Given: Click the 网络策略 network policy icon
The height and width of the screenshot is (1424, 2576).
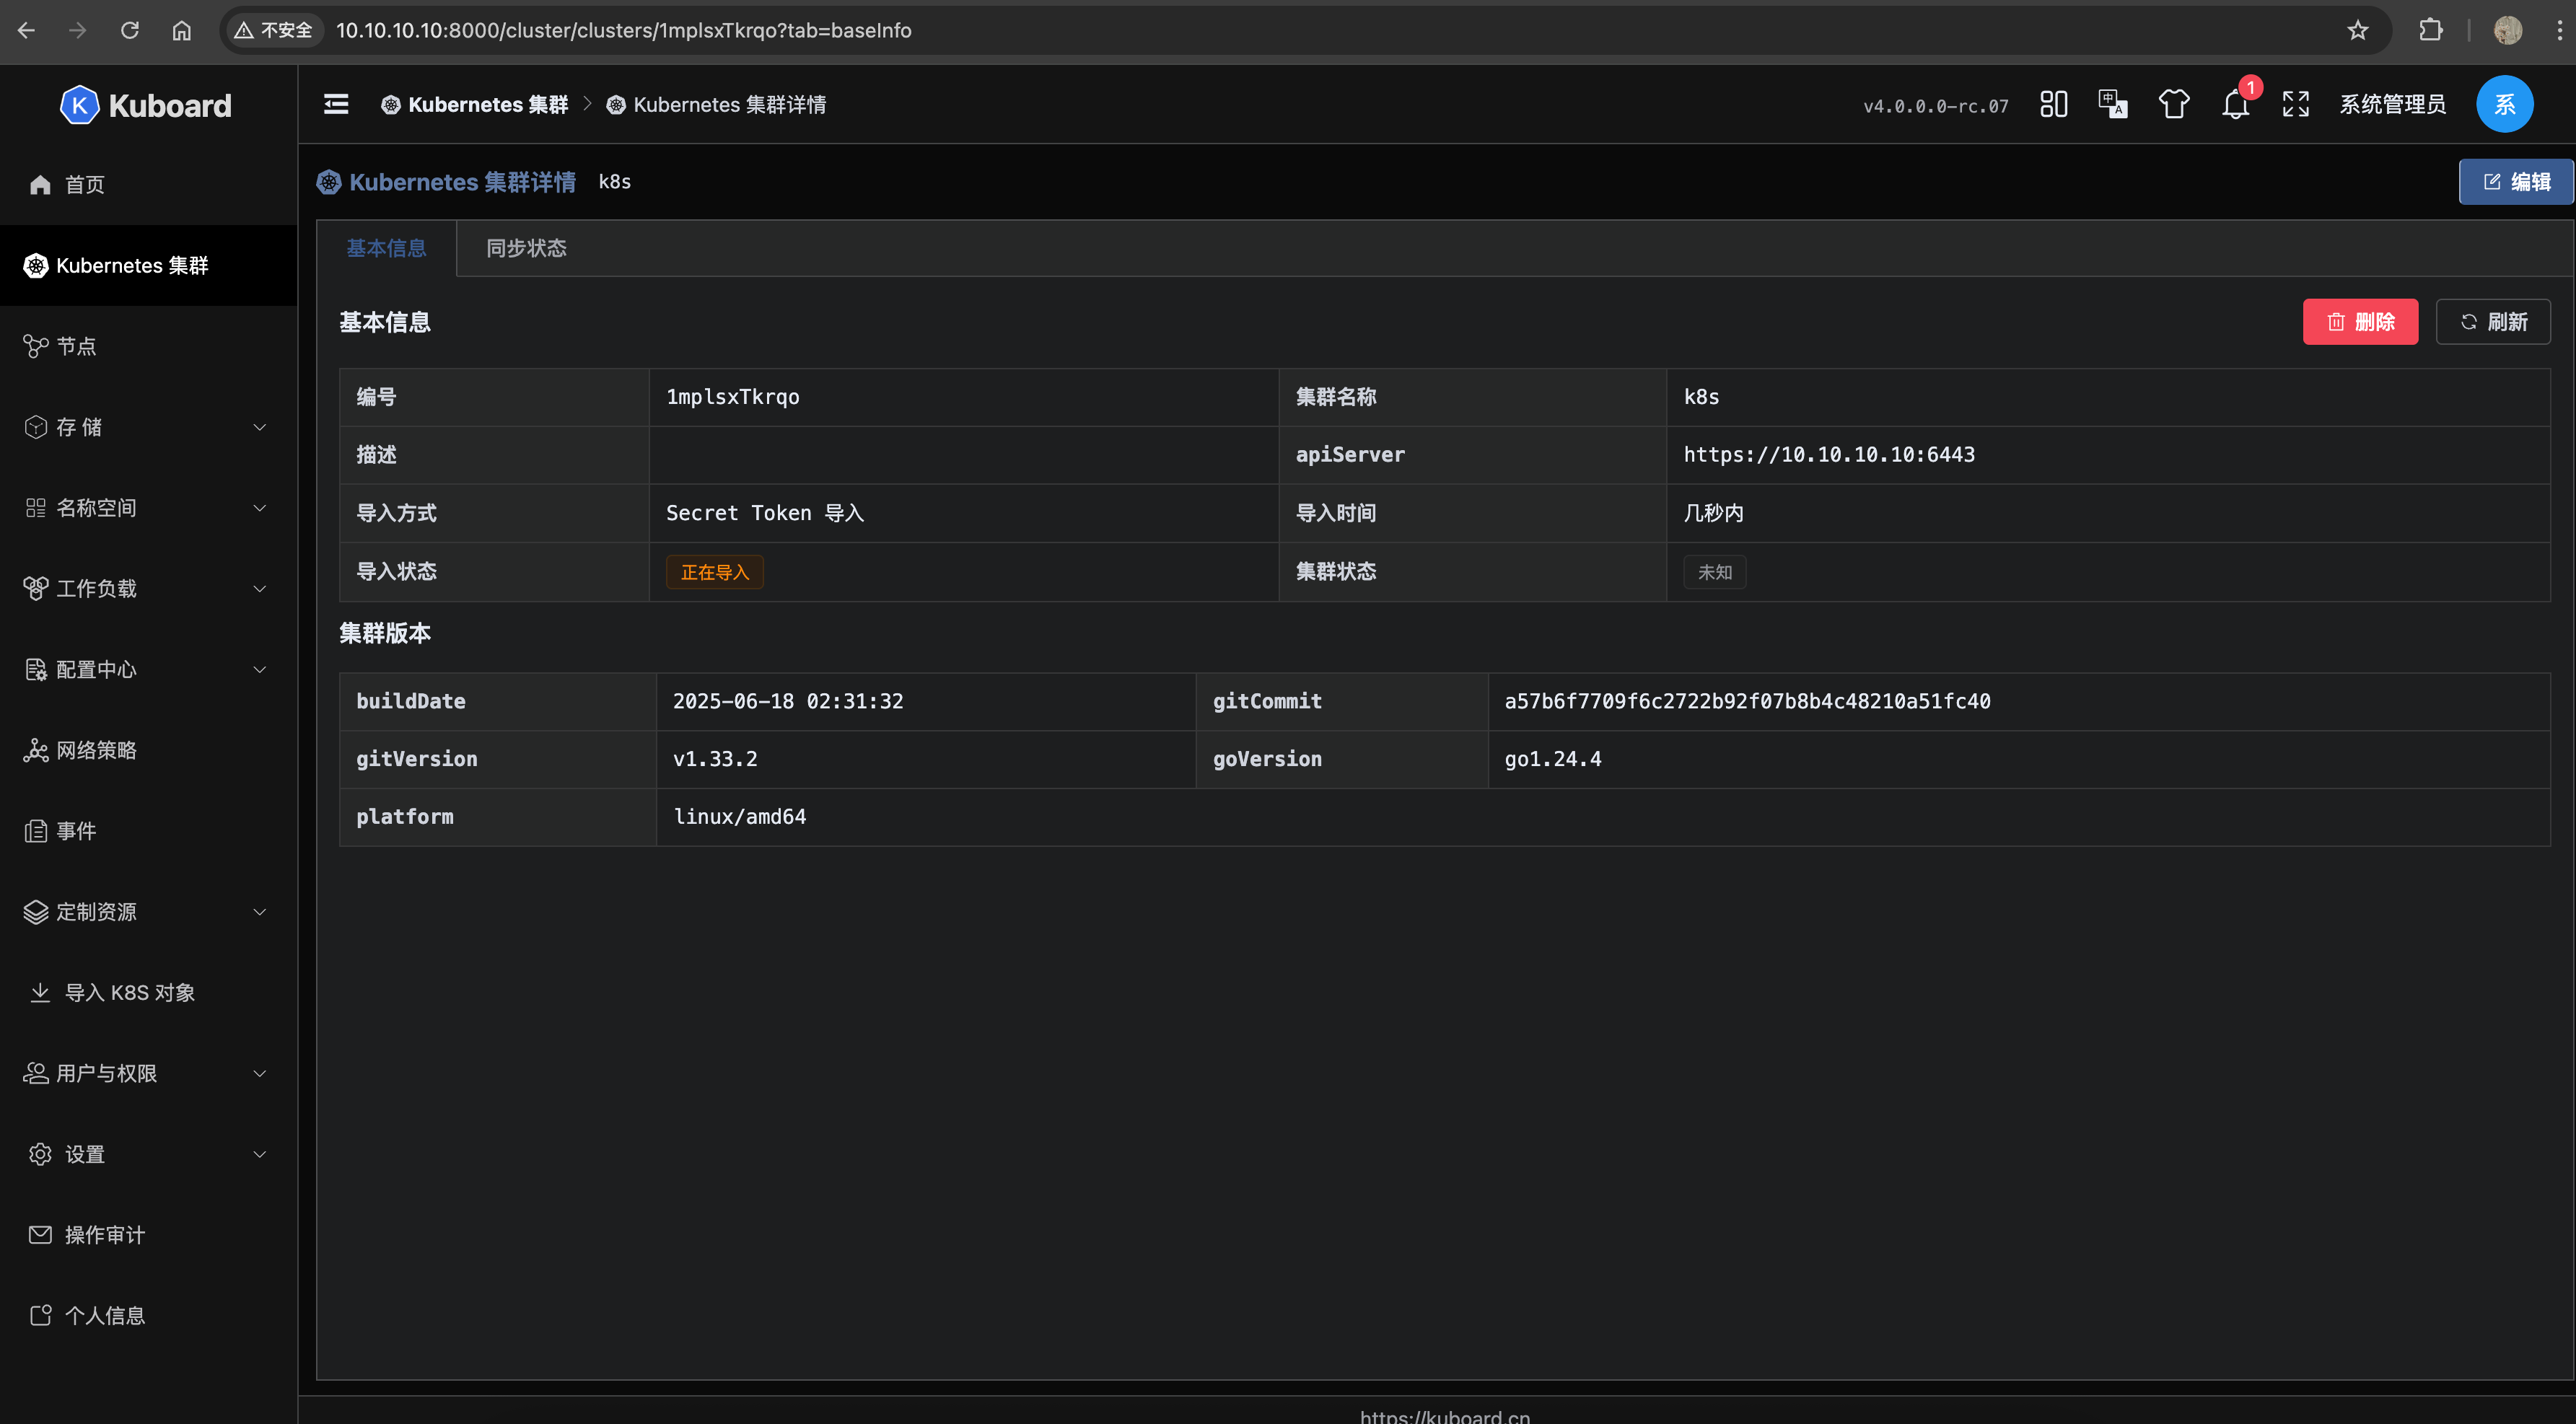Looking at the screenshot, I should tap(36, 750).
